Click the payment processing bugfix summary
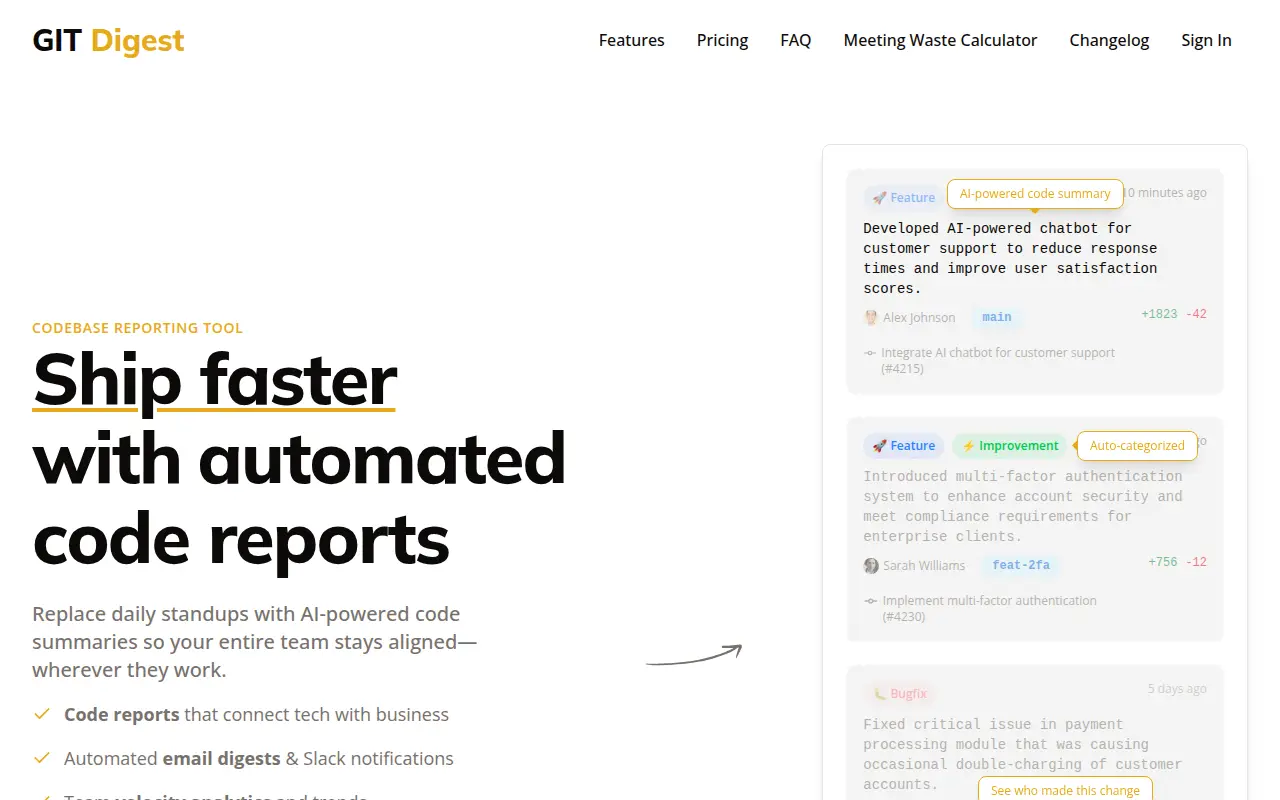This screenshot has width=1280, height=800. [x=1022, y=754]
